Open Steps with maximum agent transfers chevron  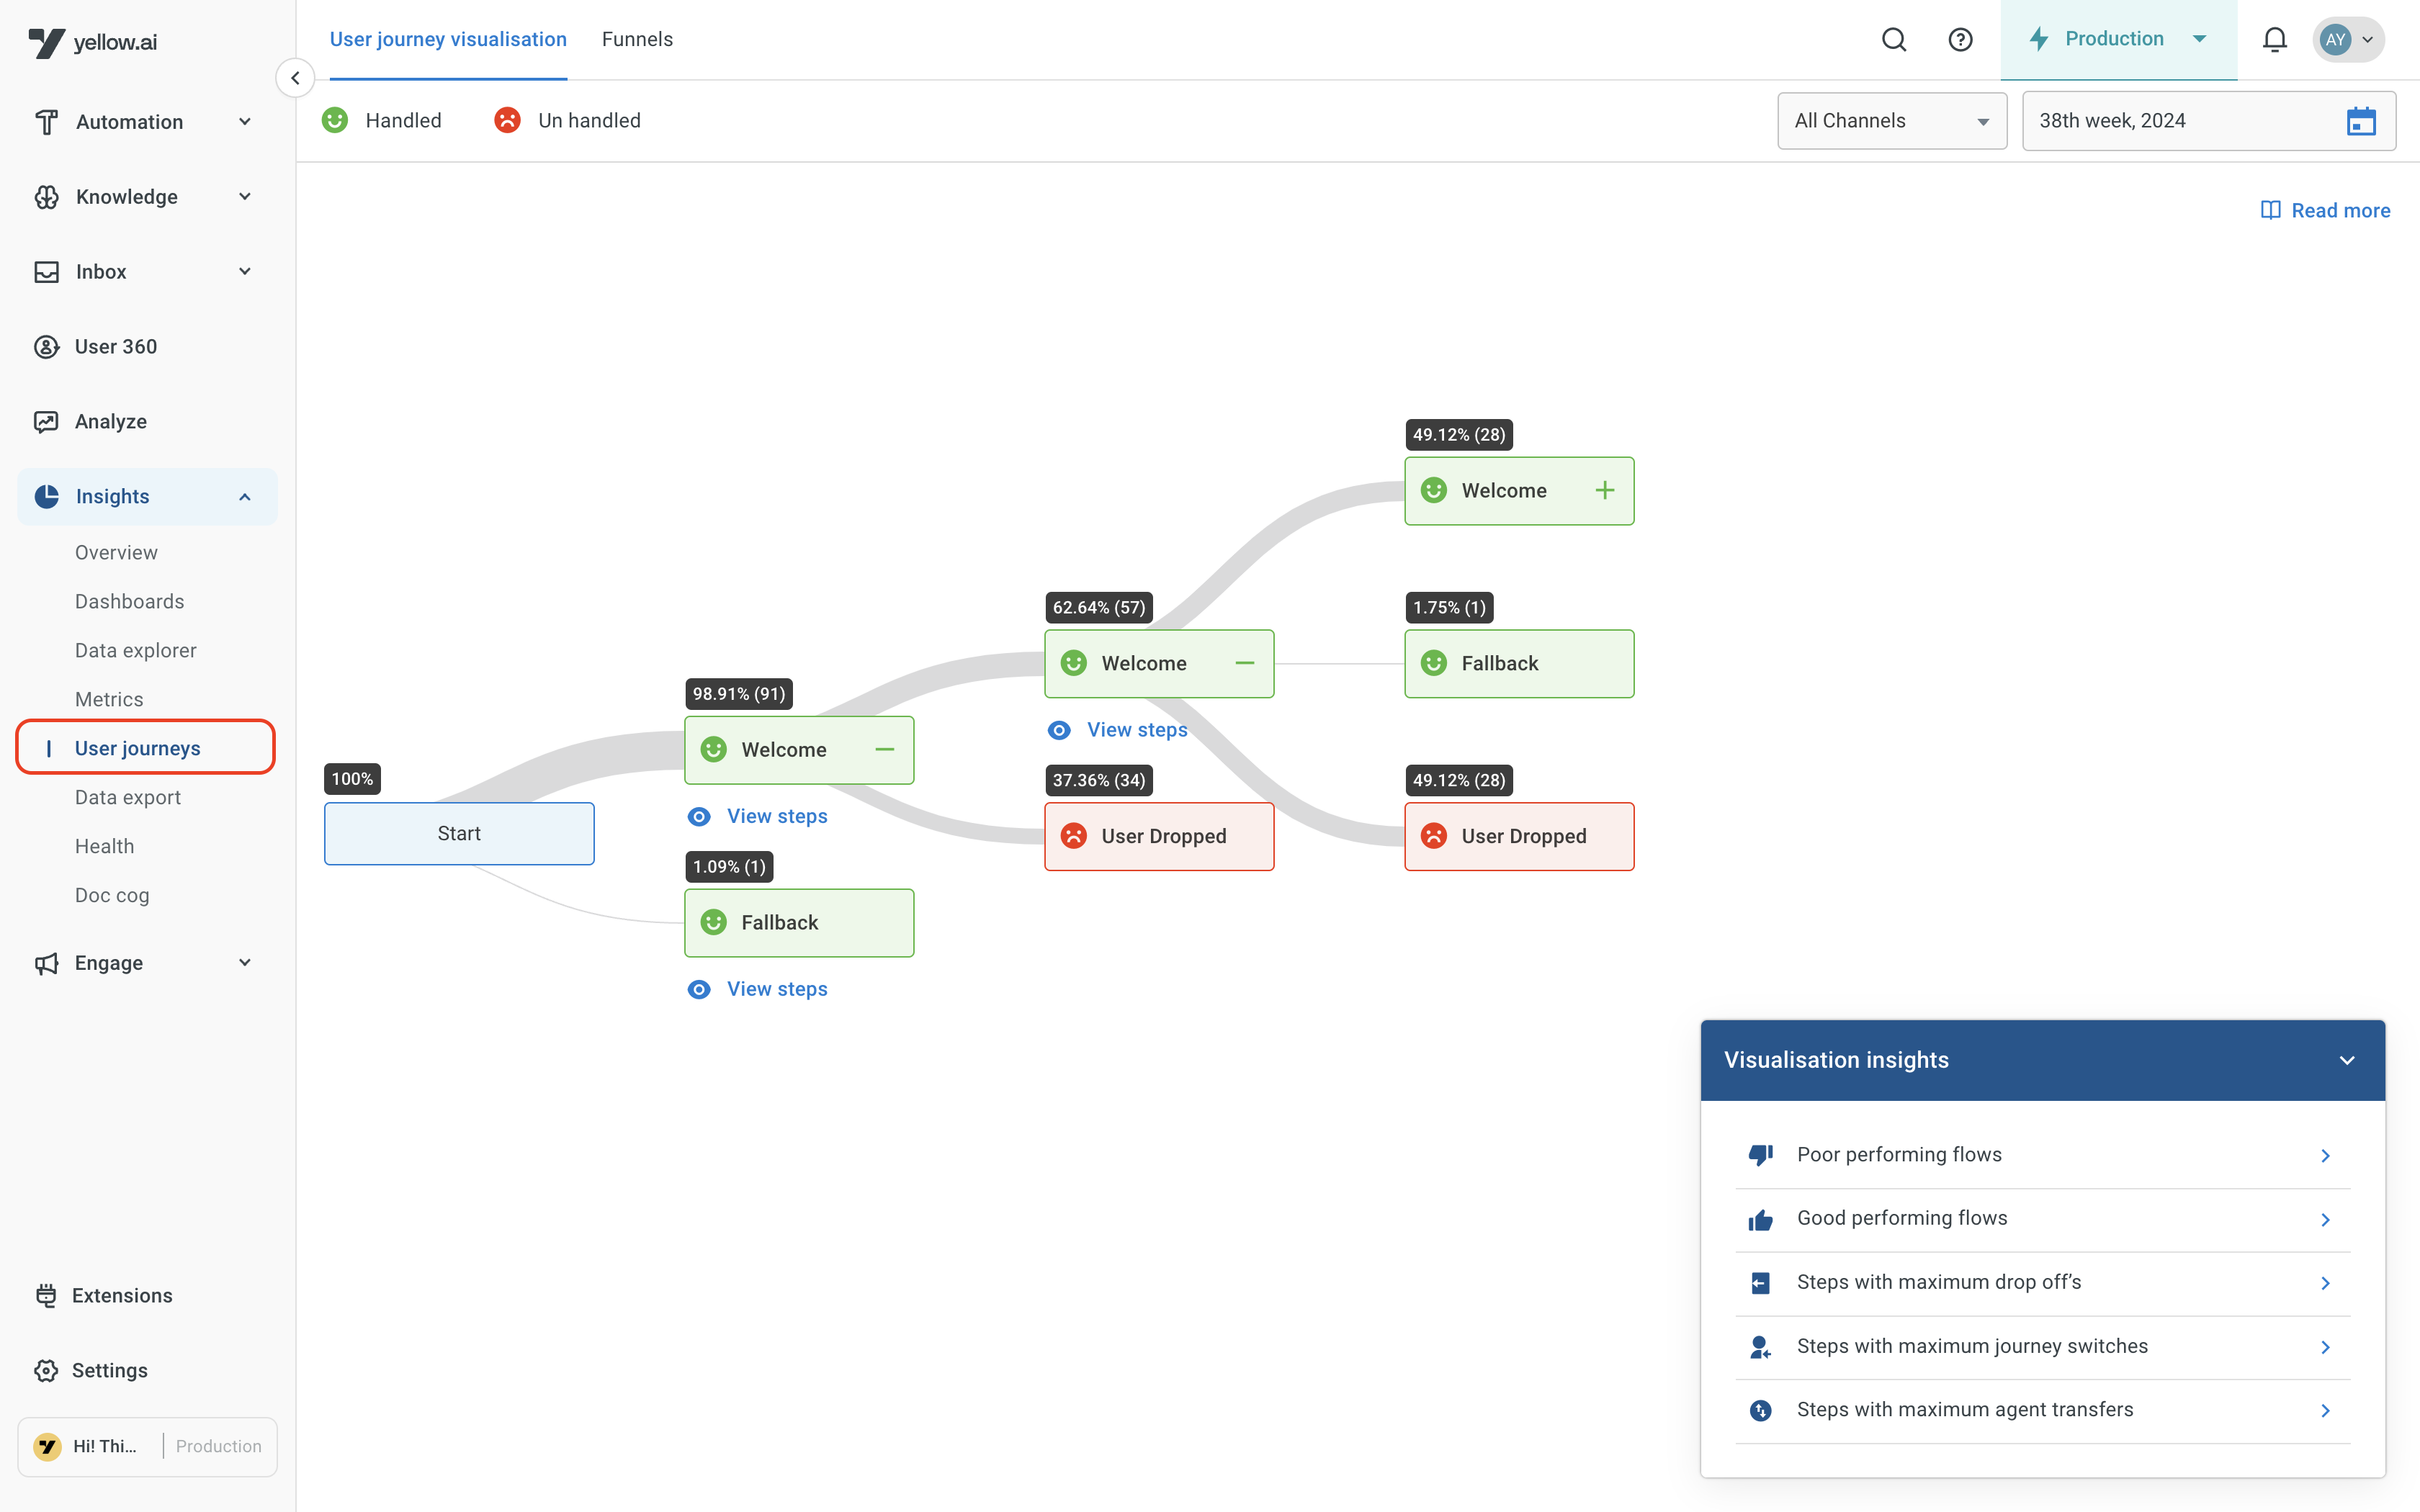pos(2325,1411)
